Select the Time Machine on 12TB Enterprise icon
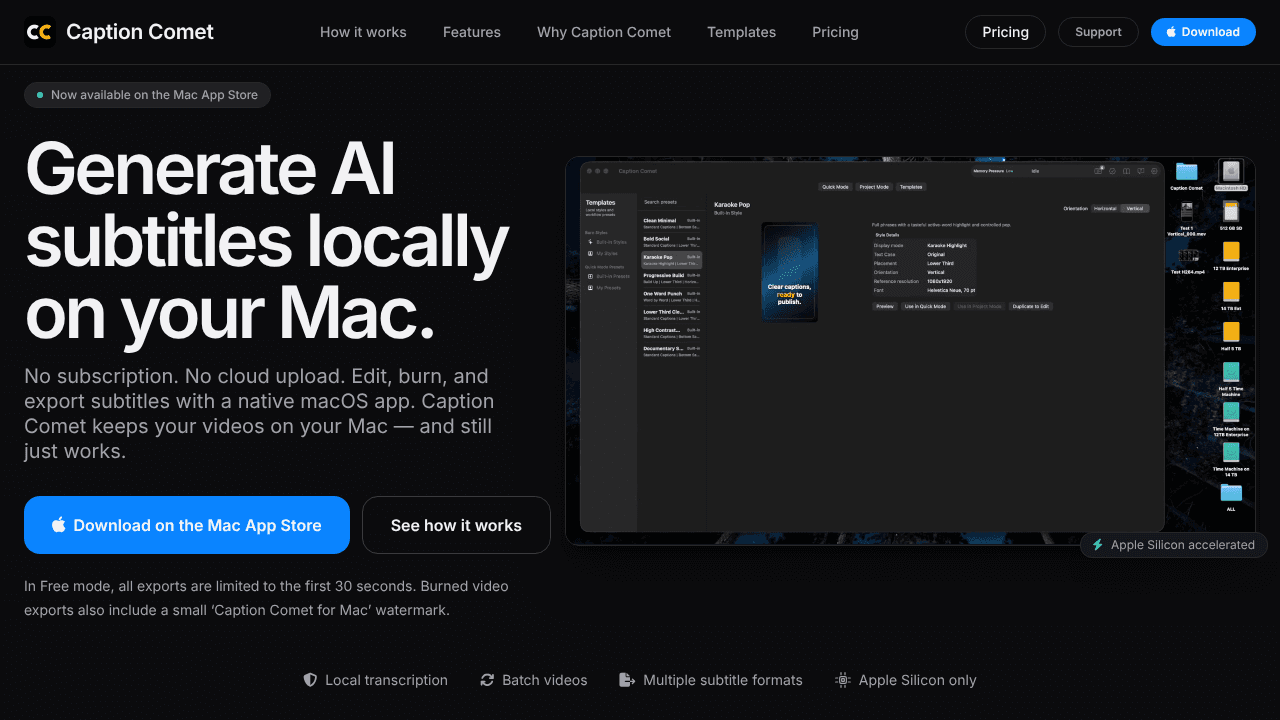 click(1231, 412)
